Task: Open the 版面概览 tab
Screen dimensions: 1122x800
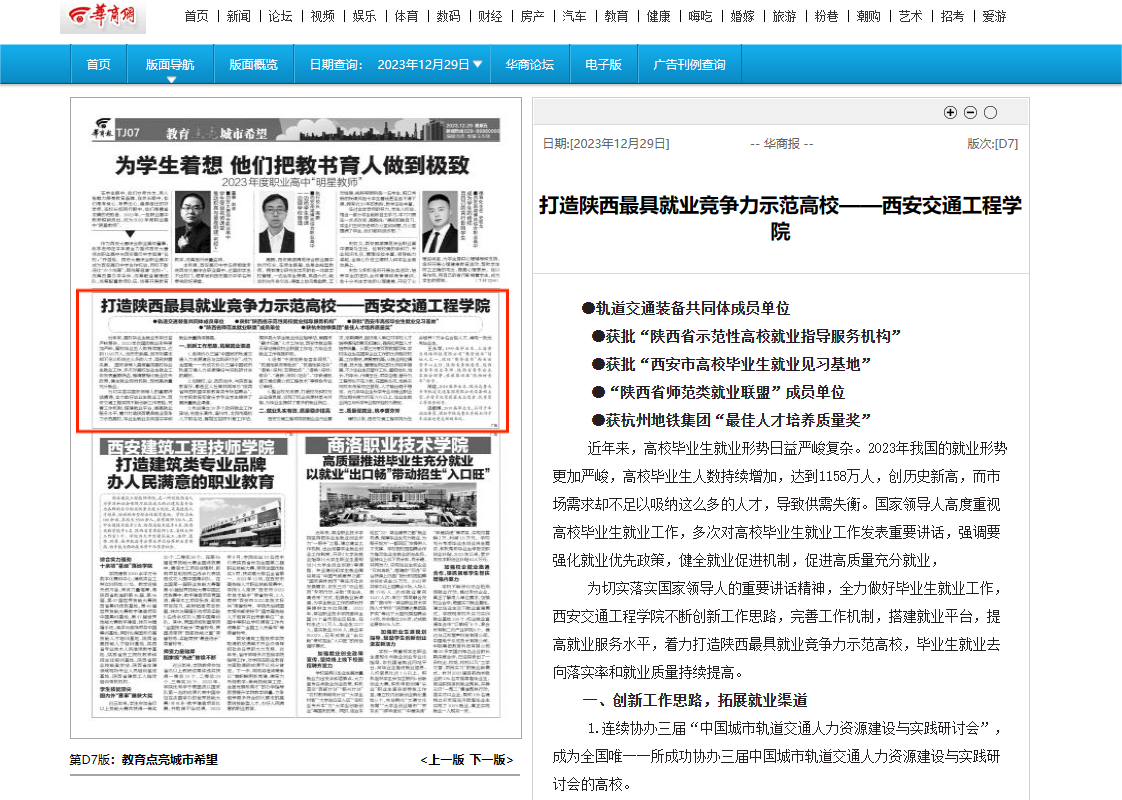Action: 253,65
